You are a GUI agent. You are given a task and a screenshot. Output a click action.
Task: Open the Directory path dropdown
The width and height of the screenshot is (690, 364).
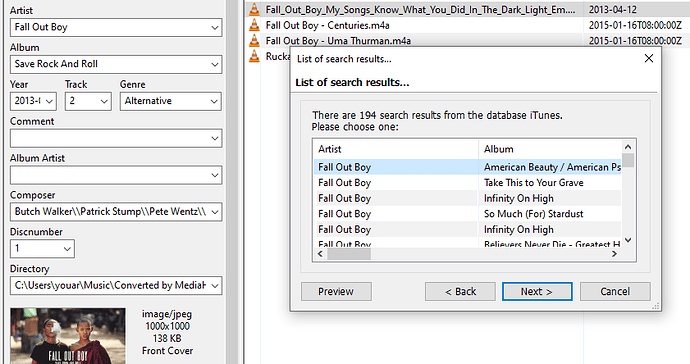coord(215,286)
